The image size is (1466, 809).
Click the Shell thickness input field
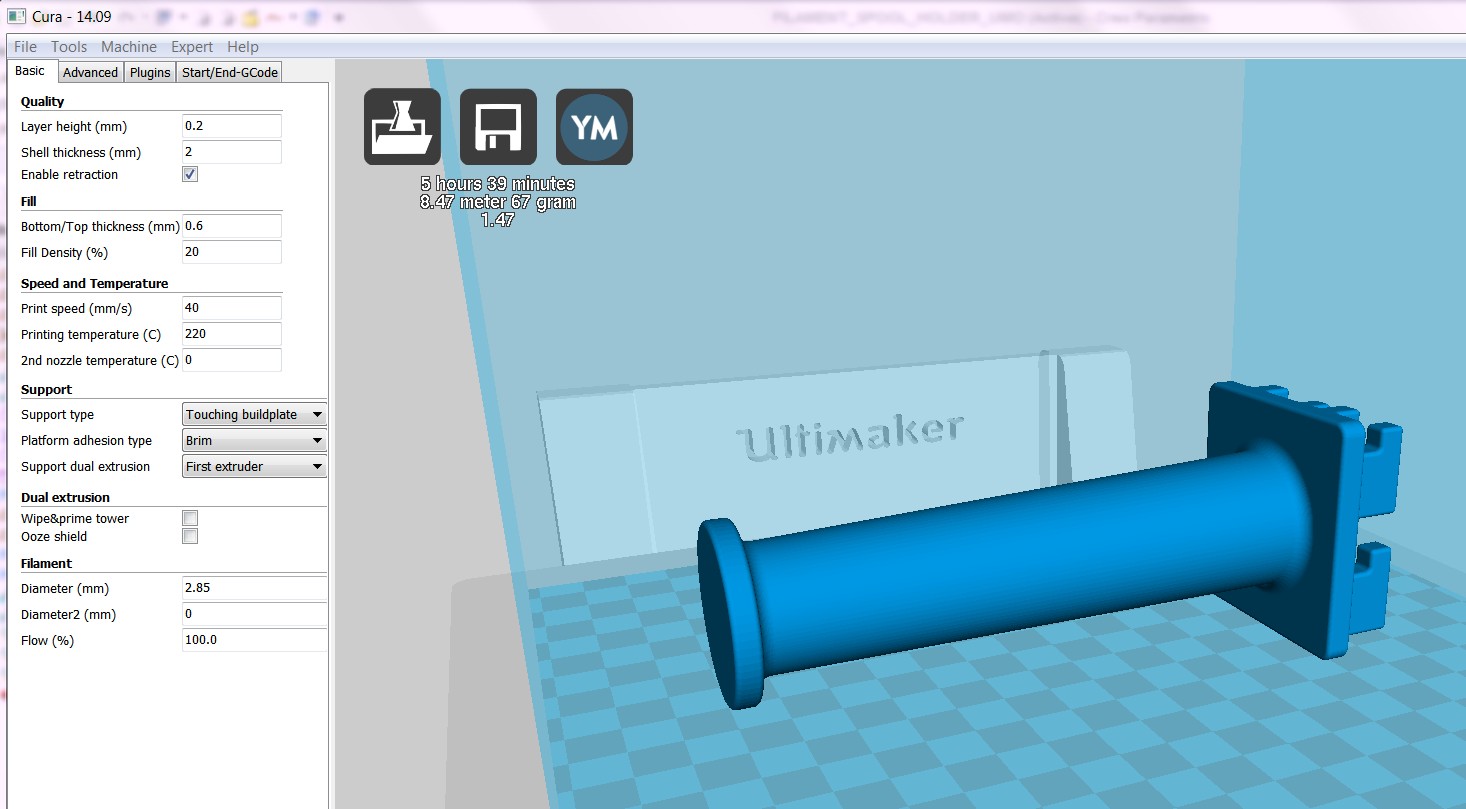232,152
